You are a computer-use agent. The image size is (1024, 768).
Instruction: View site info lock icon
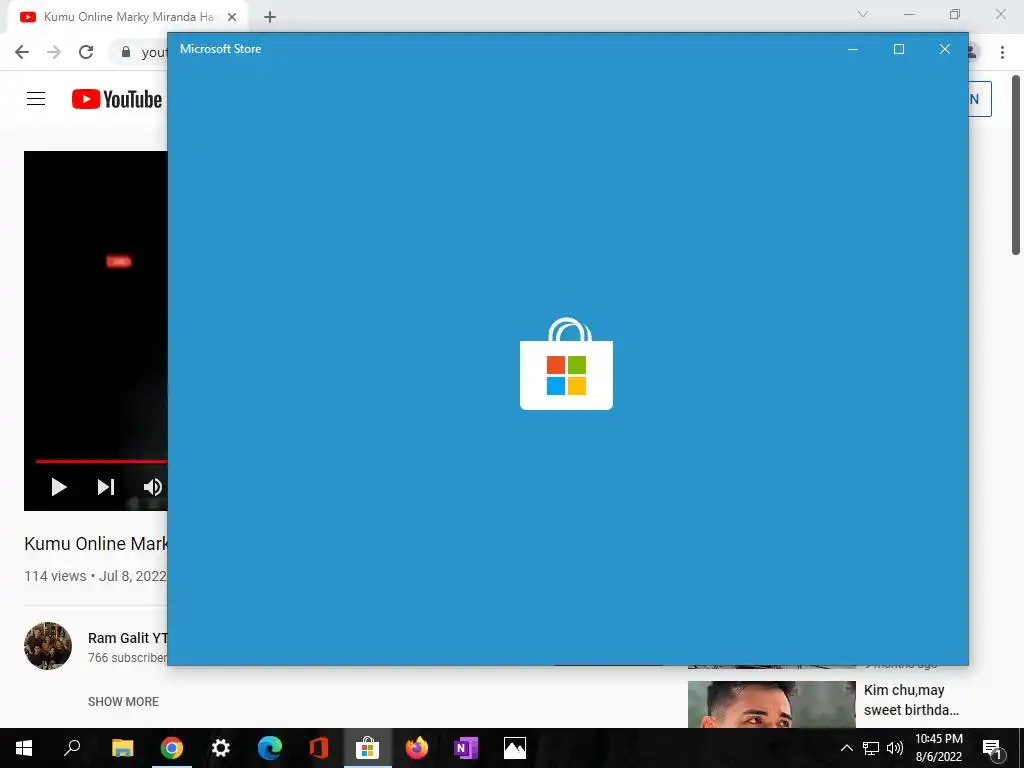point(126,52)
